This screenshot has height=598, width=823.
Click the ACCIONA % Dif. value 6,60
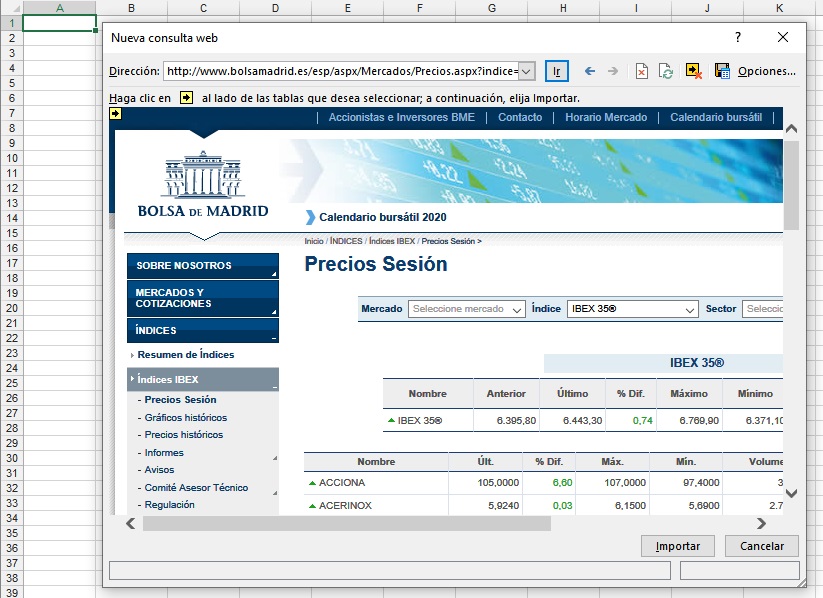pyautogui.click(x=562, y=482)
